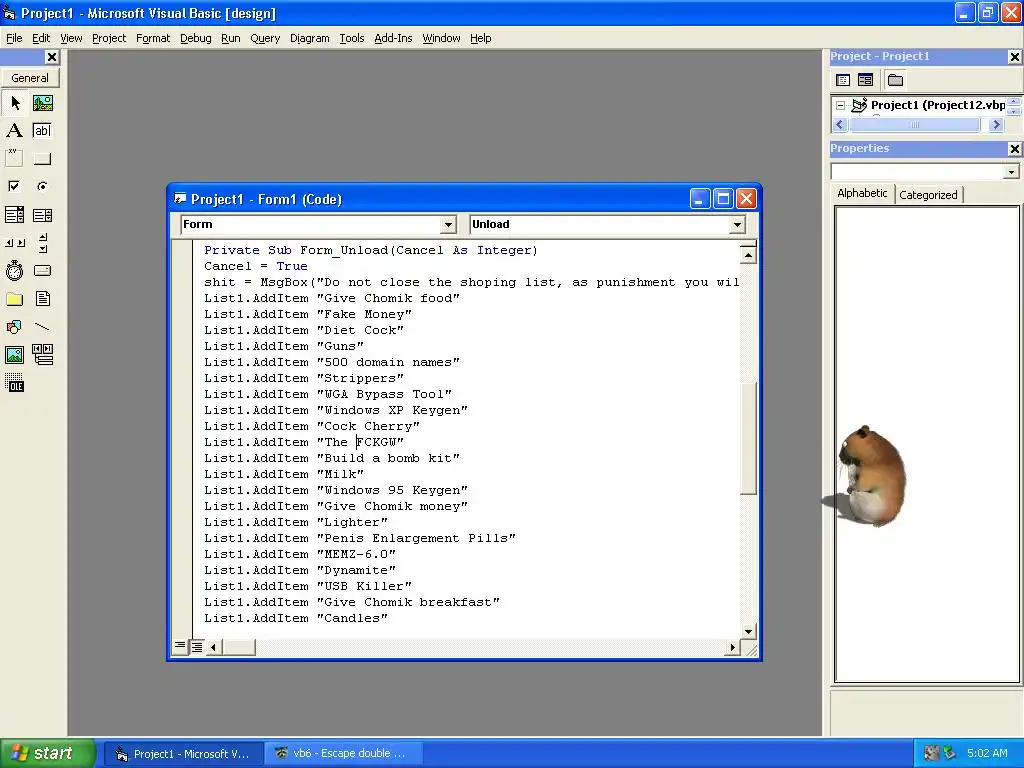Viewport: 1024px width, 768px height.
Task: Open the Properties object dropdown
Action: point(1011,172)
